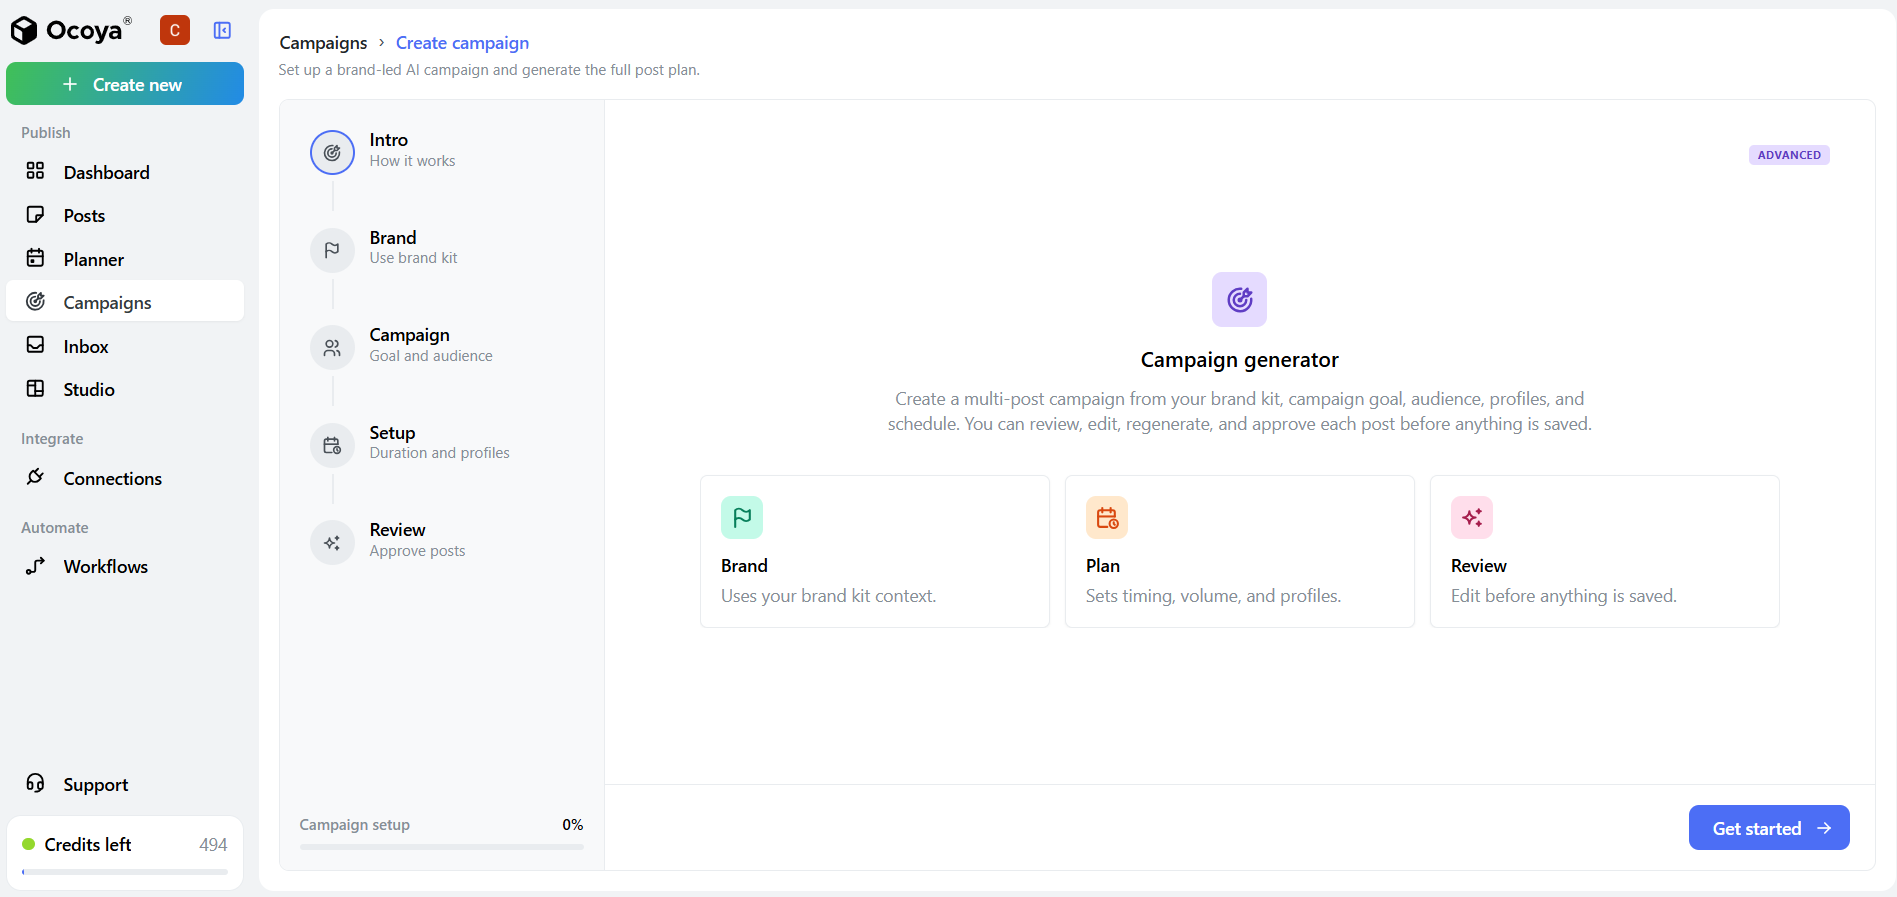This screenshot has height=897, width=1897.
Task: Open Workflows under Automate
Action: (125, 566)
